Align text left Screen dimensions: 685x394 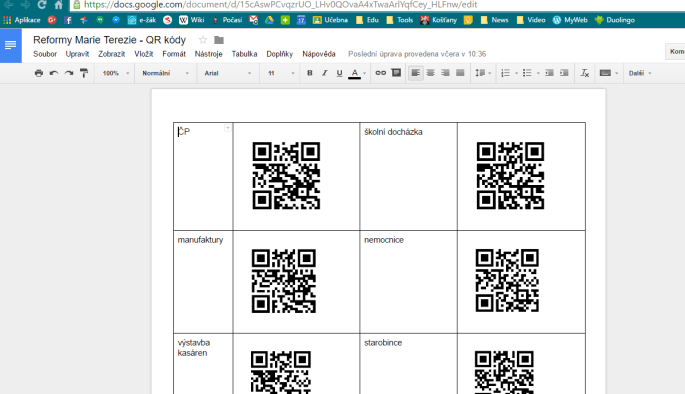point(415,73)
